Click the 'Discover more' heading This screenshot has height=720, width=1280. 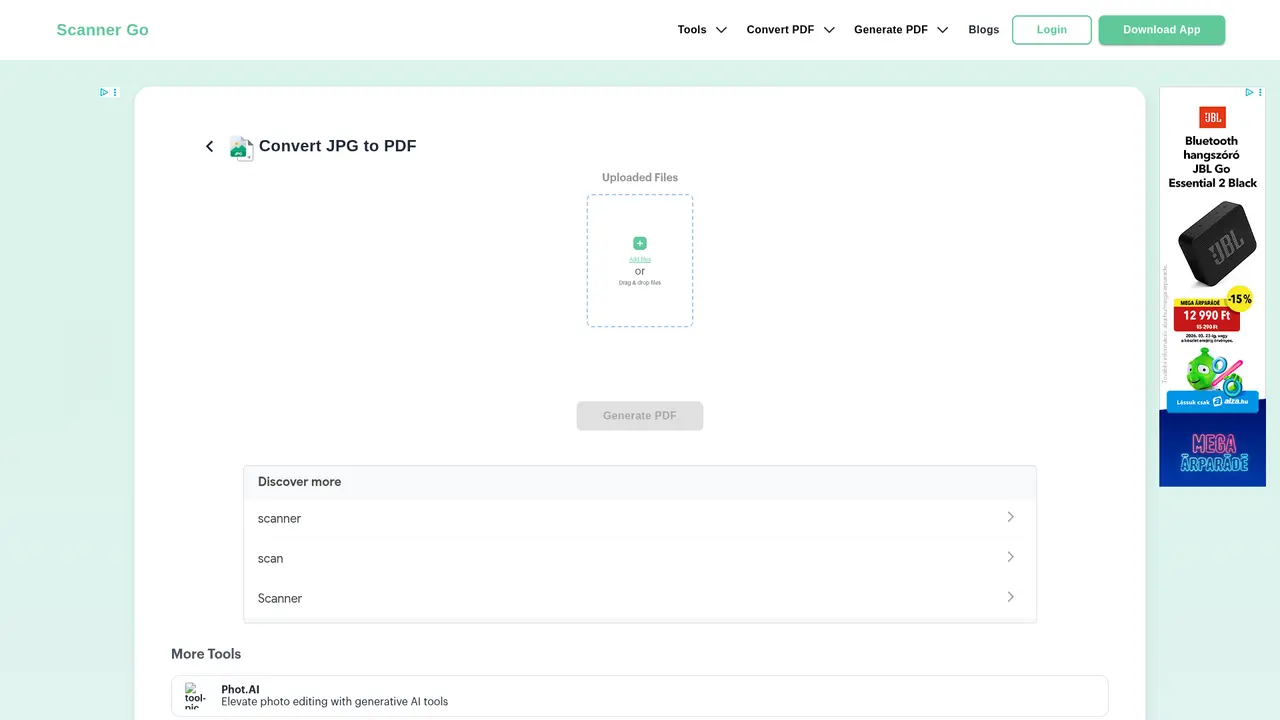point(299,481)
